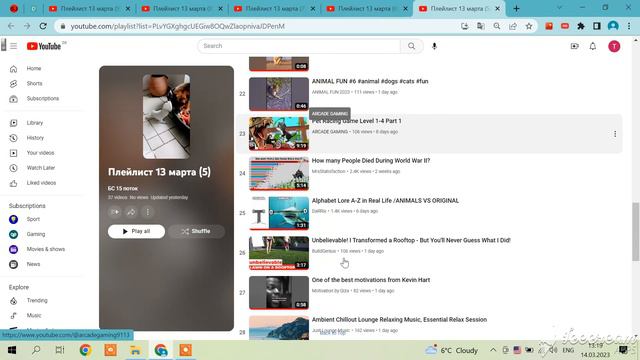The image size is (640, 360).
Task: Open browser extensions puzzle icon
Action: (580, 26)
